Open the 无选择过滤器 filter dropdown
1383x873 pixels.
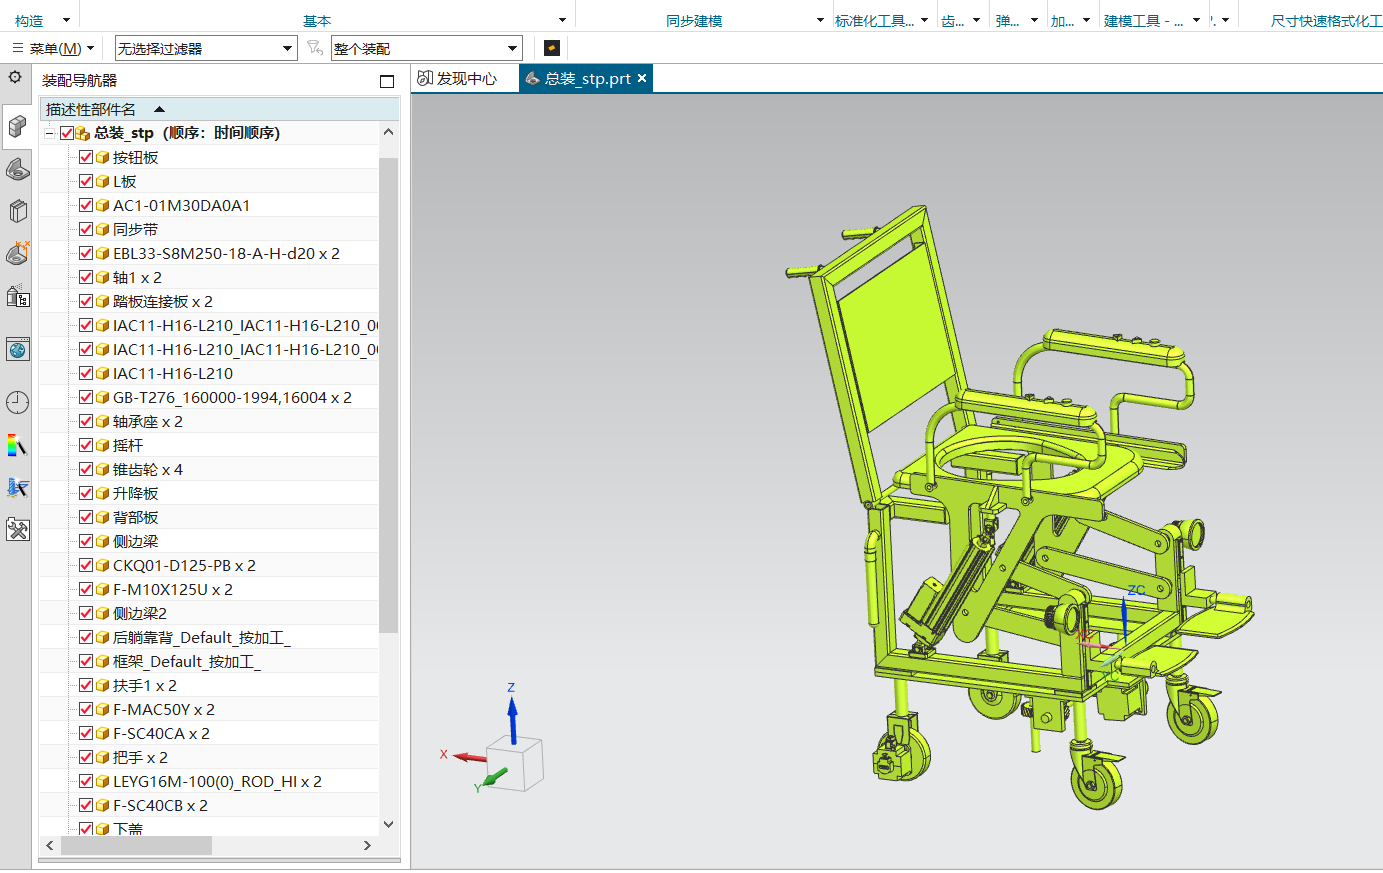[288, 48]
